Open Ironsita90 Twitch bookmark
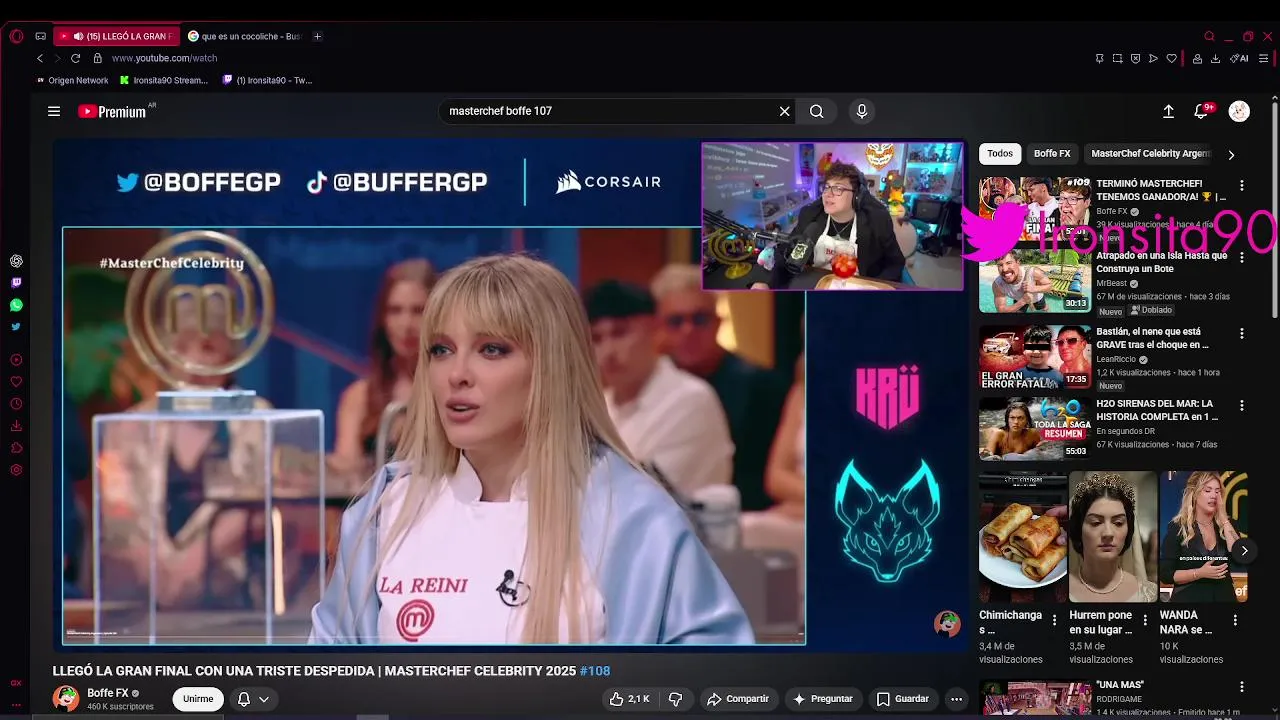Image resolution: width=1280 pixels, height=720 pixels. (x=267, y=80)
